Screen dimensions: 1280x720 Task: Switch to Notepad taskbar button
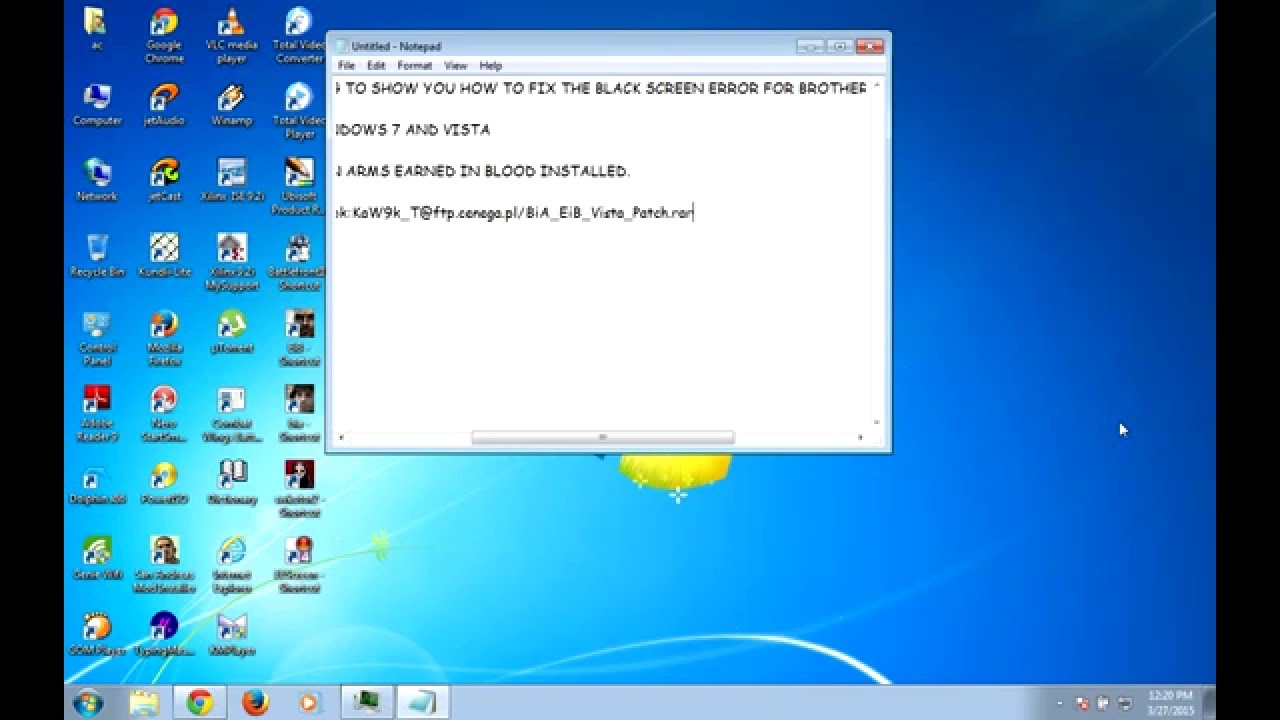422,702
